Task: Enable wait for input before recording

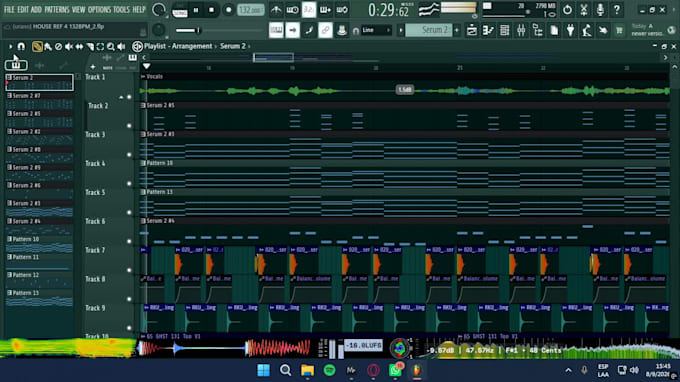Action: (x=292, y=10)
